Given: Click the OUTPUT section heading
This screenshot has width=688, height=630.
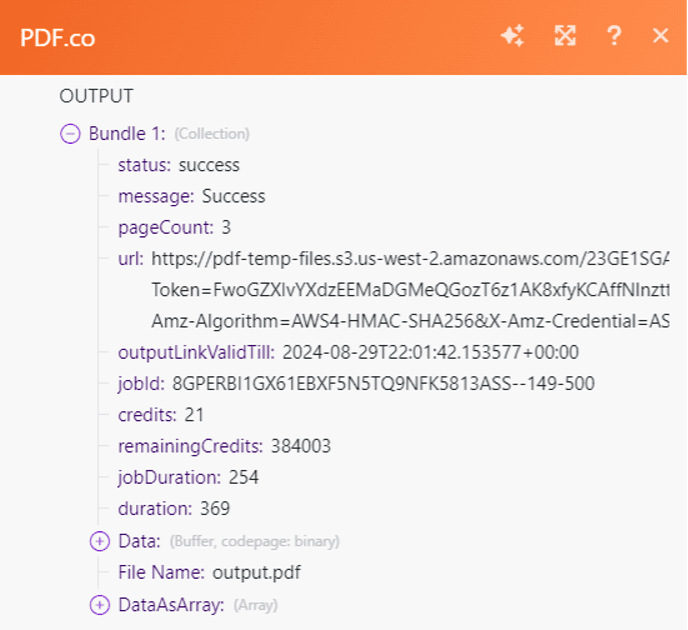Looking at the screenshot, I should pyautogui.click(x=96, y=97).
